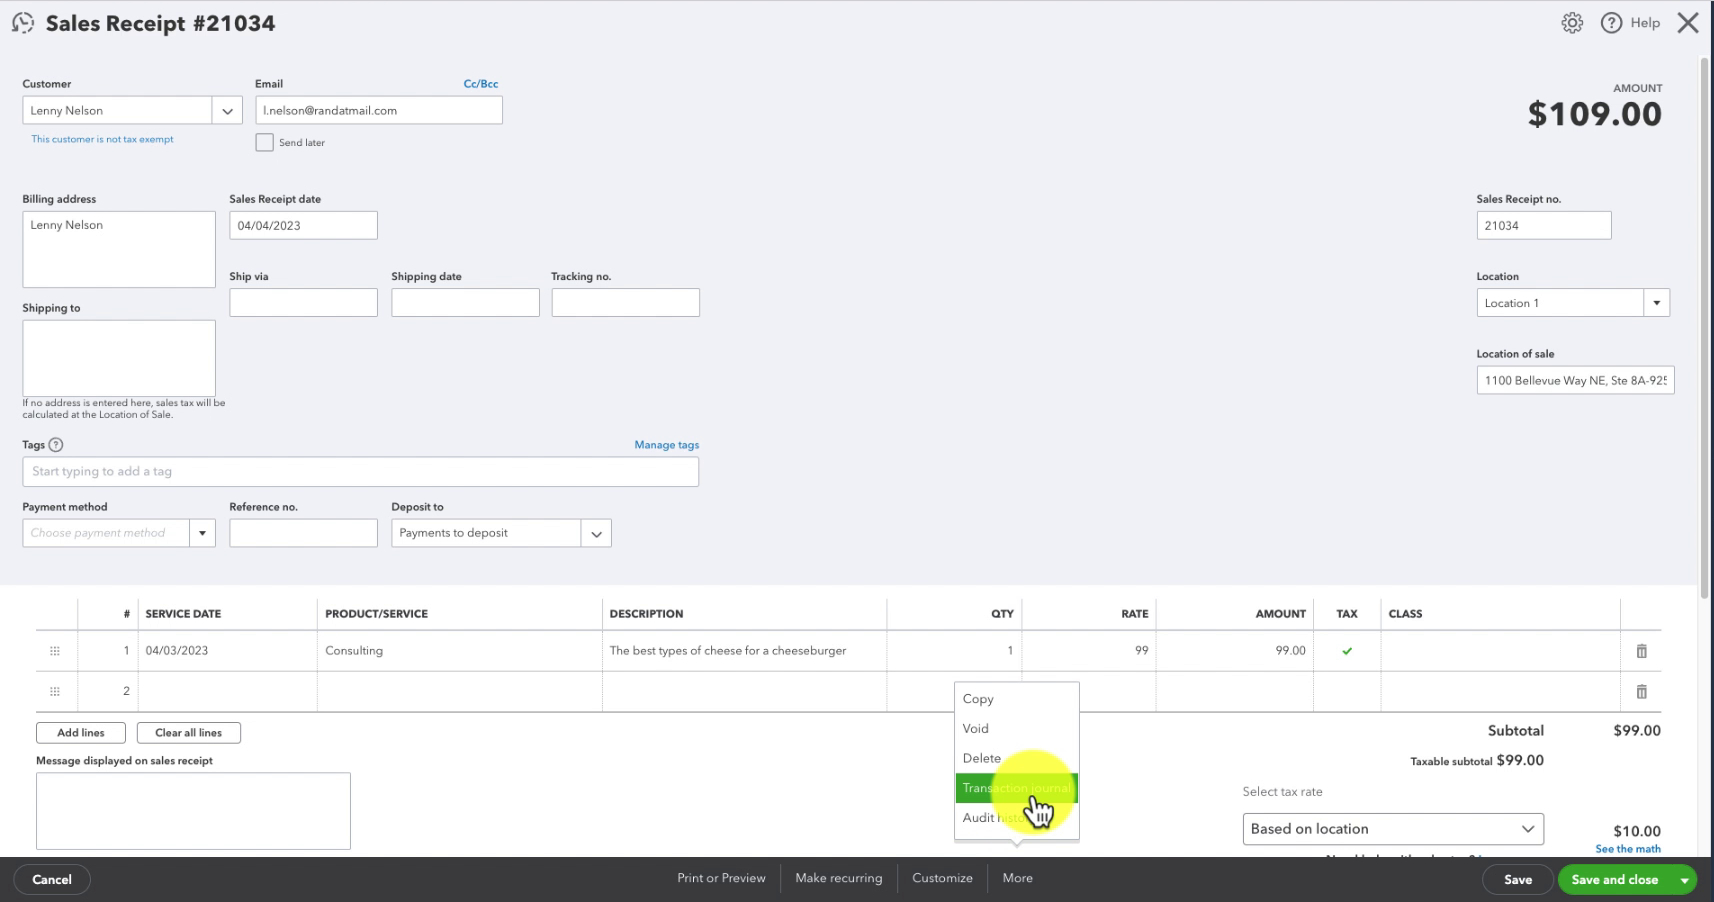Click 'This customer is not tax exempt'
Image resolution: width=1714 pixels, height=902 pixels.
pos(102,140)
